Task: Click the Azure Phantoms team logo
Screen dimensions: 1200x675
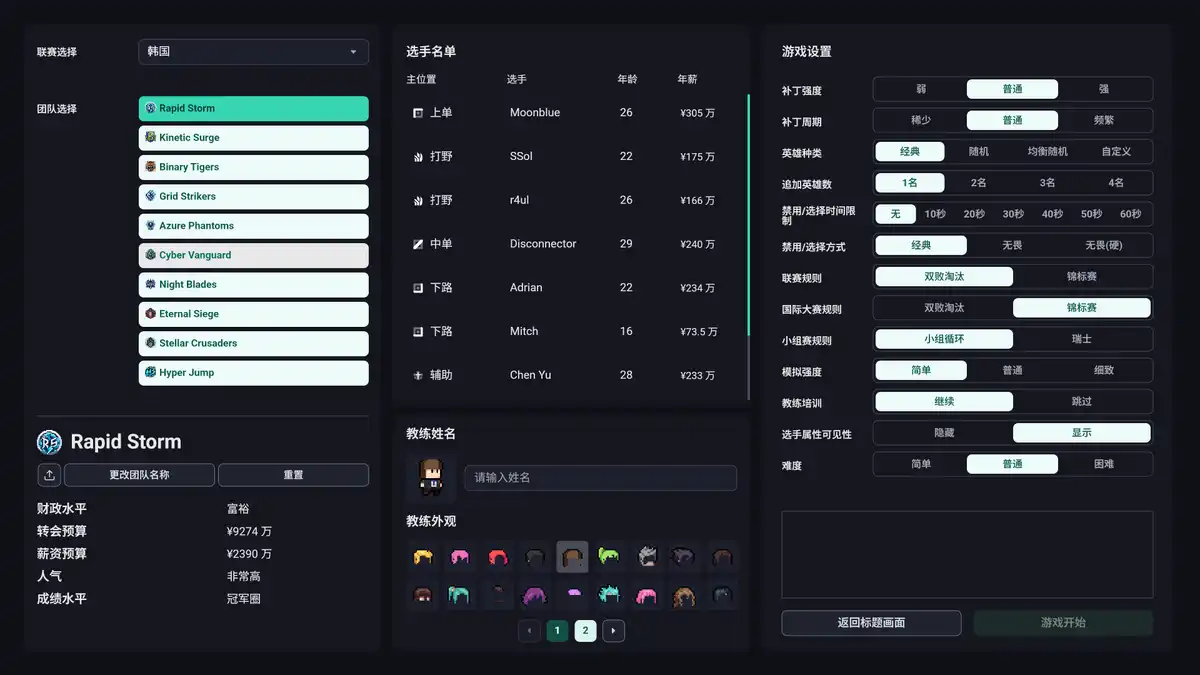Action: [x=150, y=225]
